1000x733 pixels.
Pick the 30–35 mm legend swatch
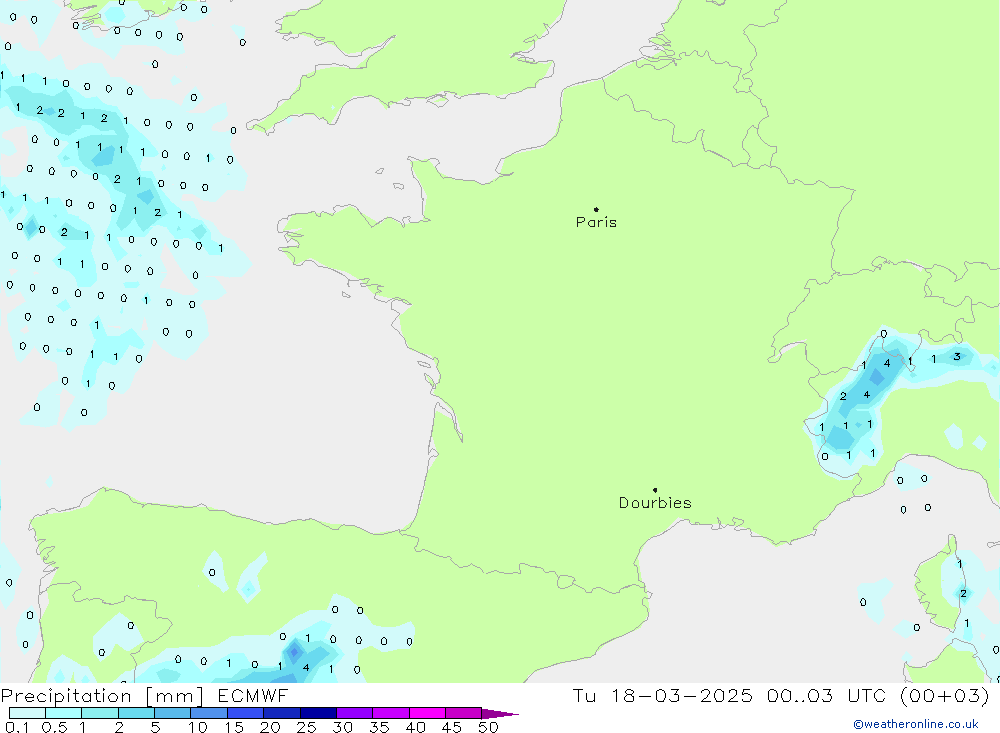(x=355, y=713)
